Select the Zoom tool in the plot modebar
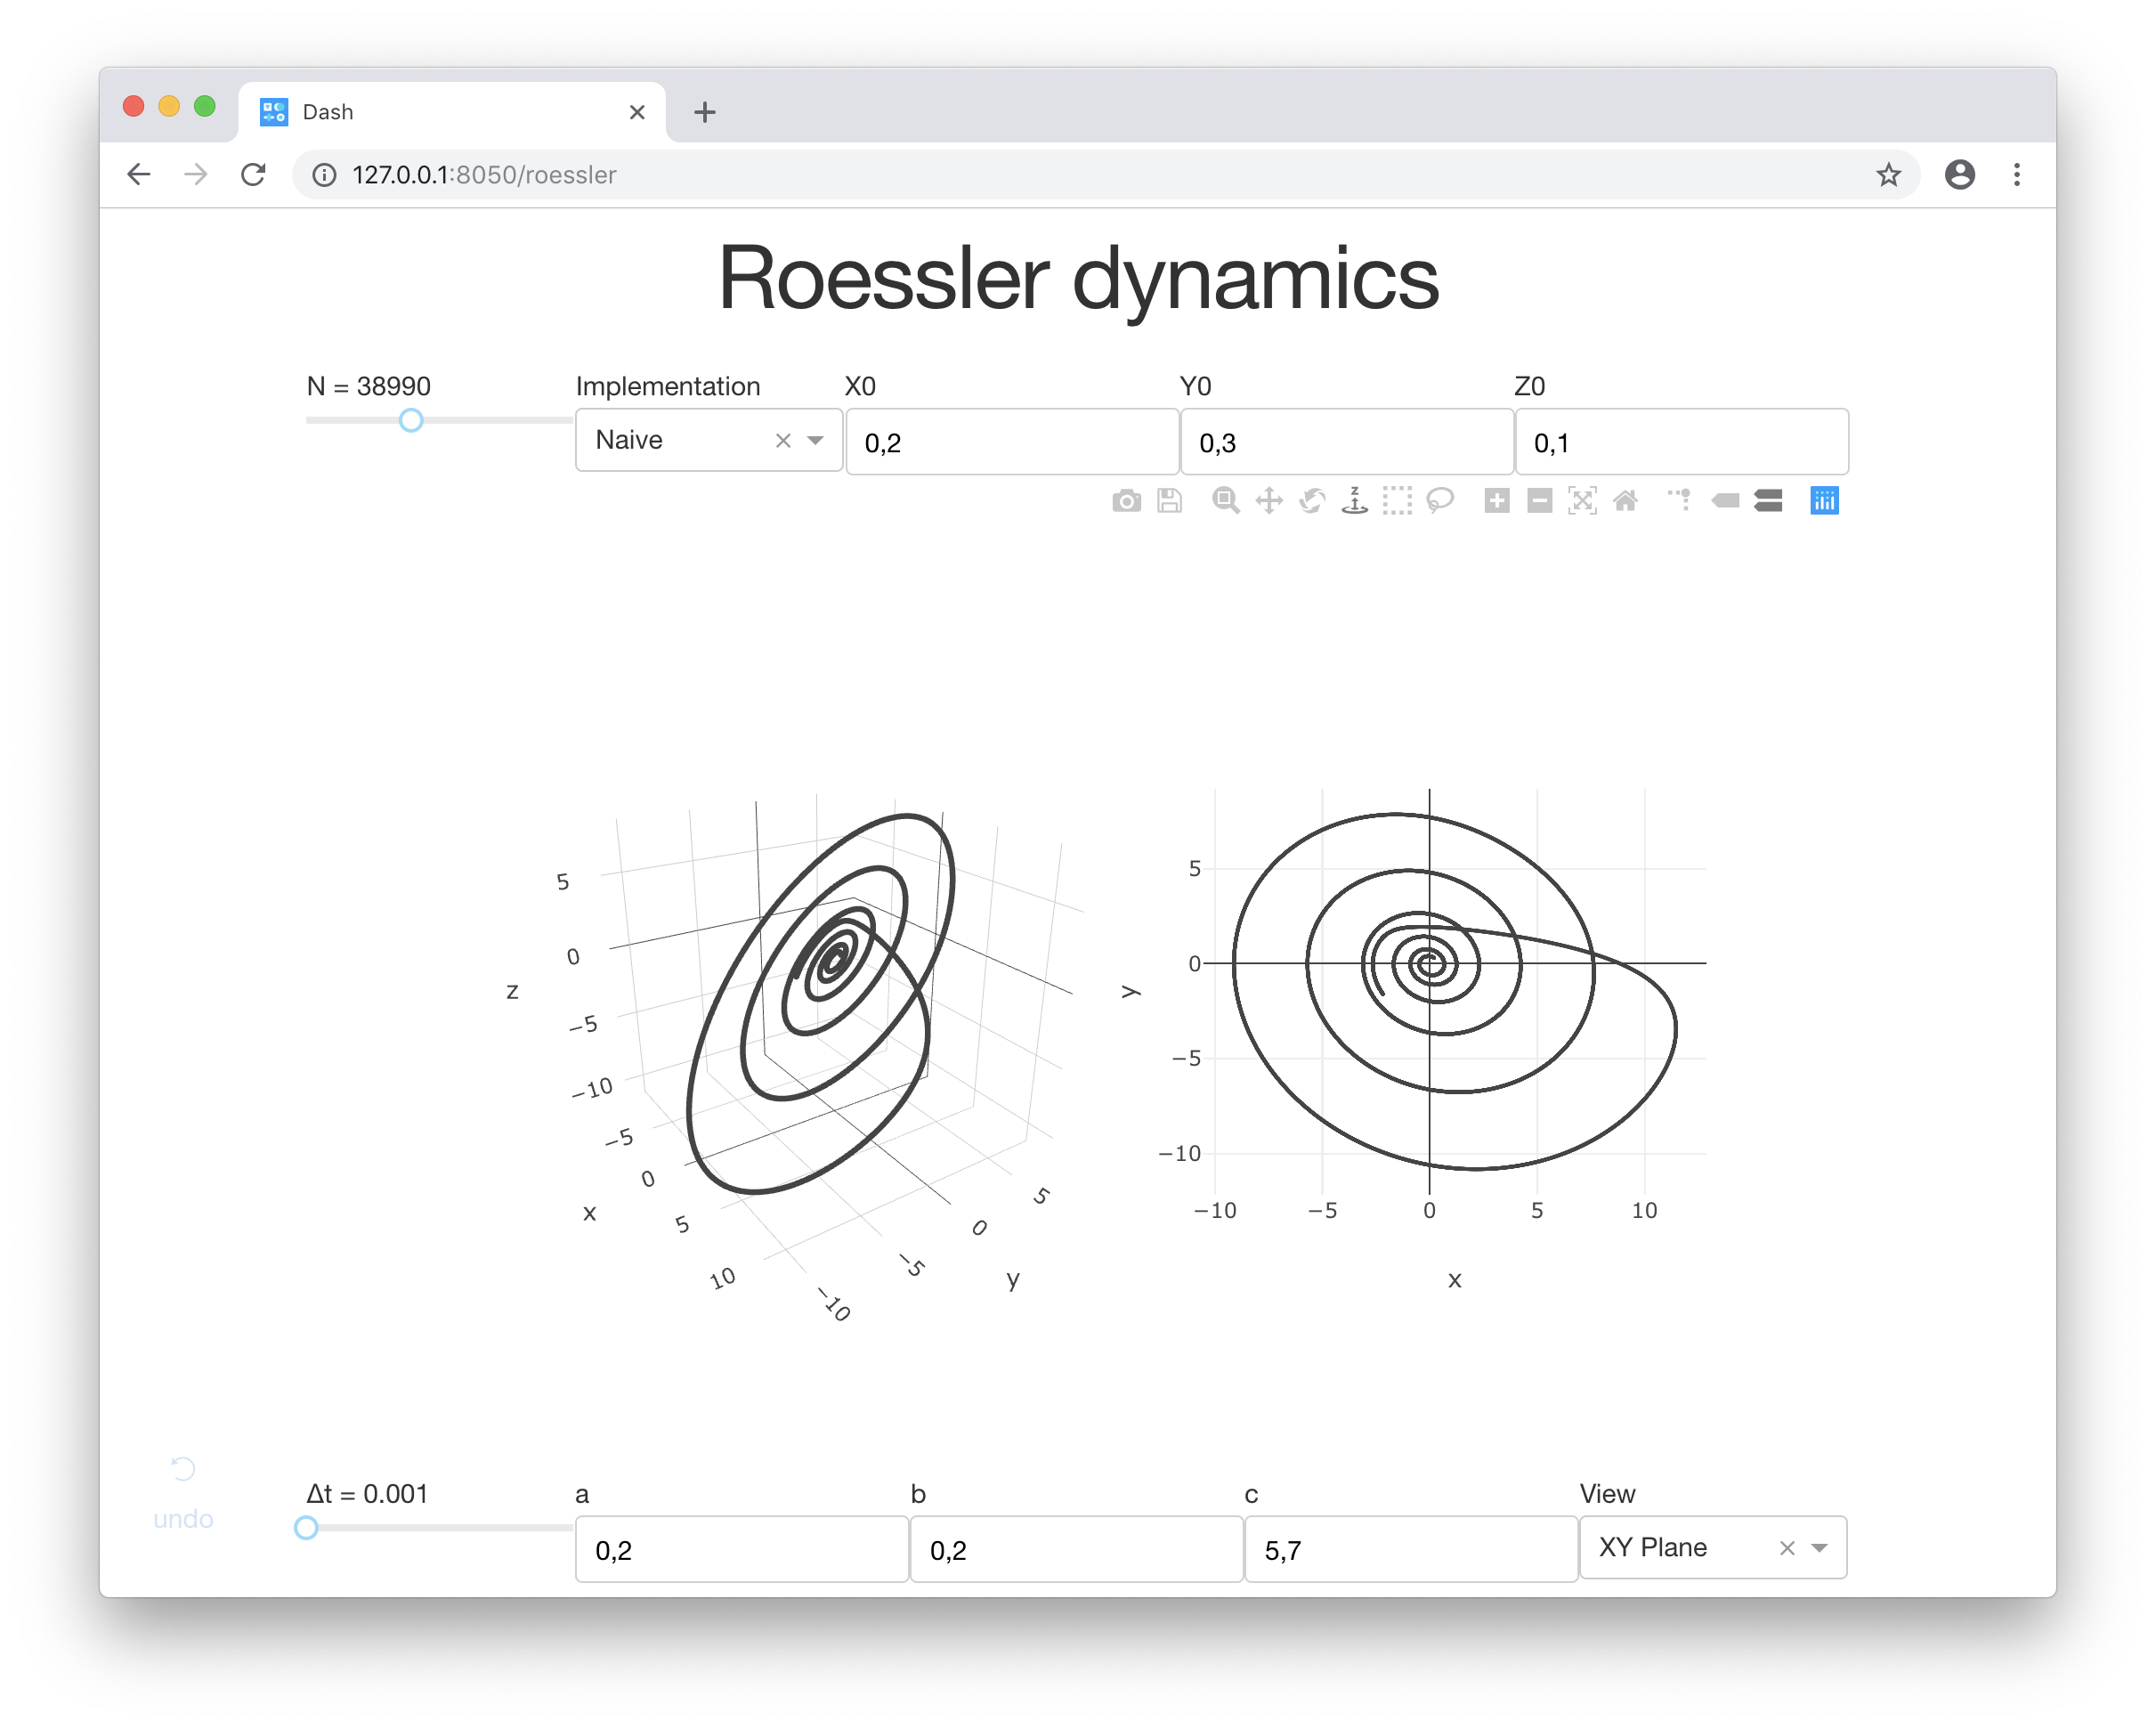Screen dimensions: 2156x1729 (x=1225, y=501)
